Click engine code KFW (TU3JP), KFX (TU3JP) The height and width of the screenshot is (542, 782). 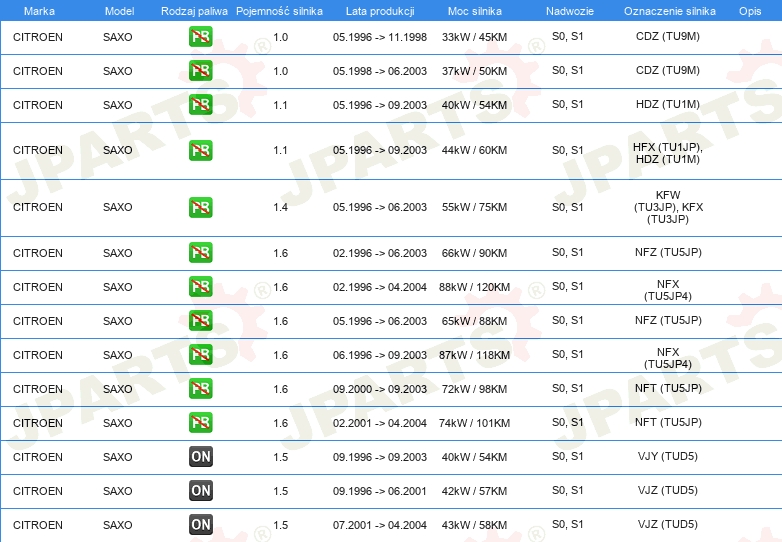point(668,207)
